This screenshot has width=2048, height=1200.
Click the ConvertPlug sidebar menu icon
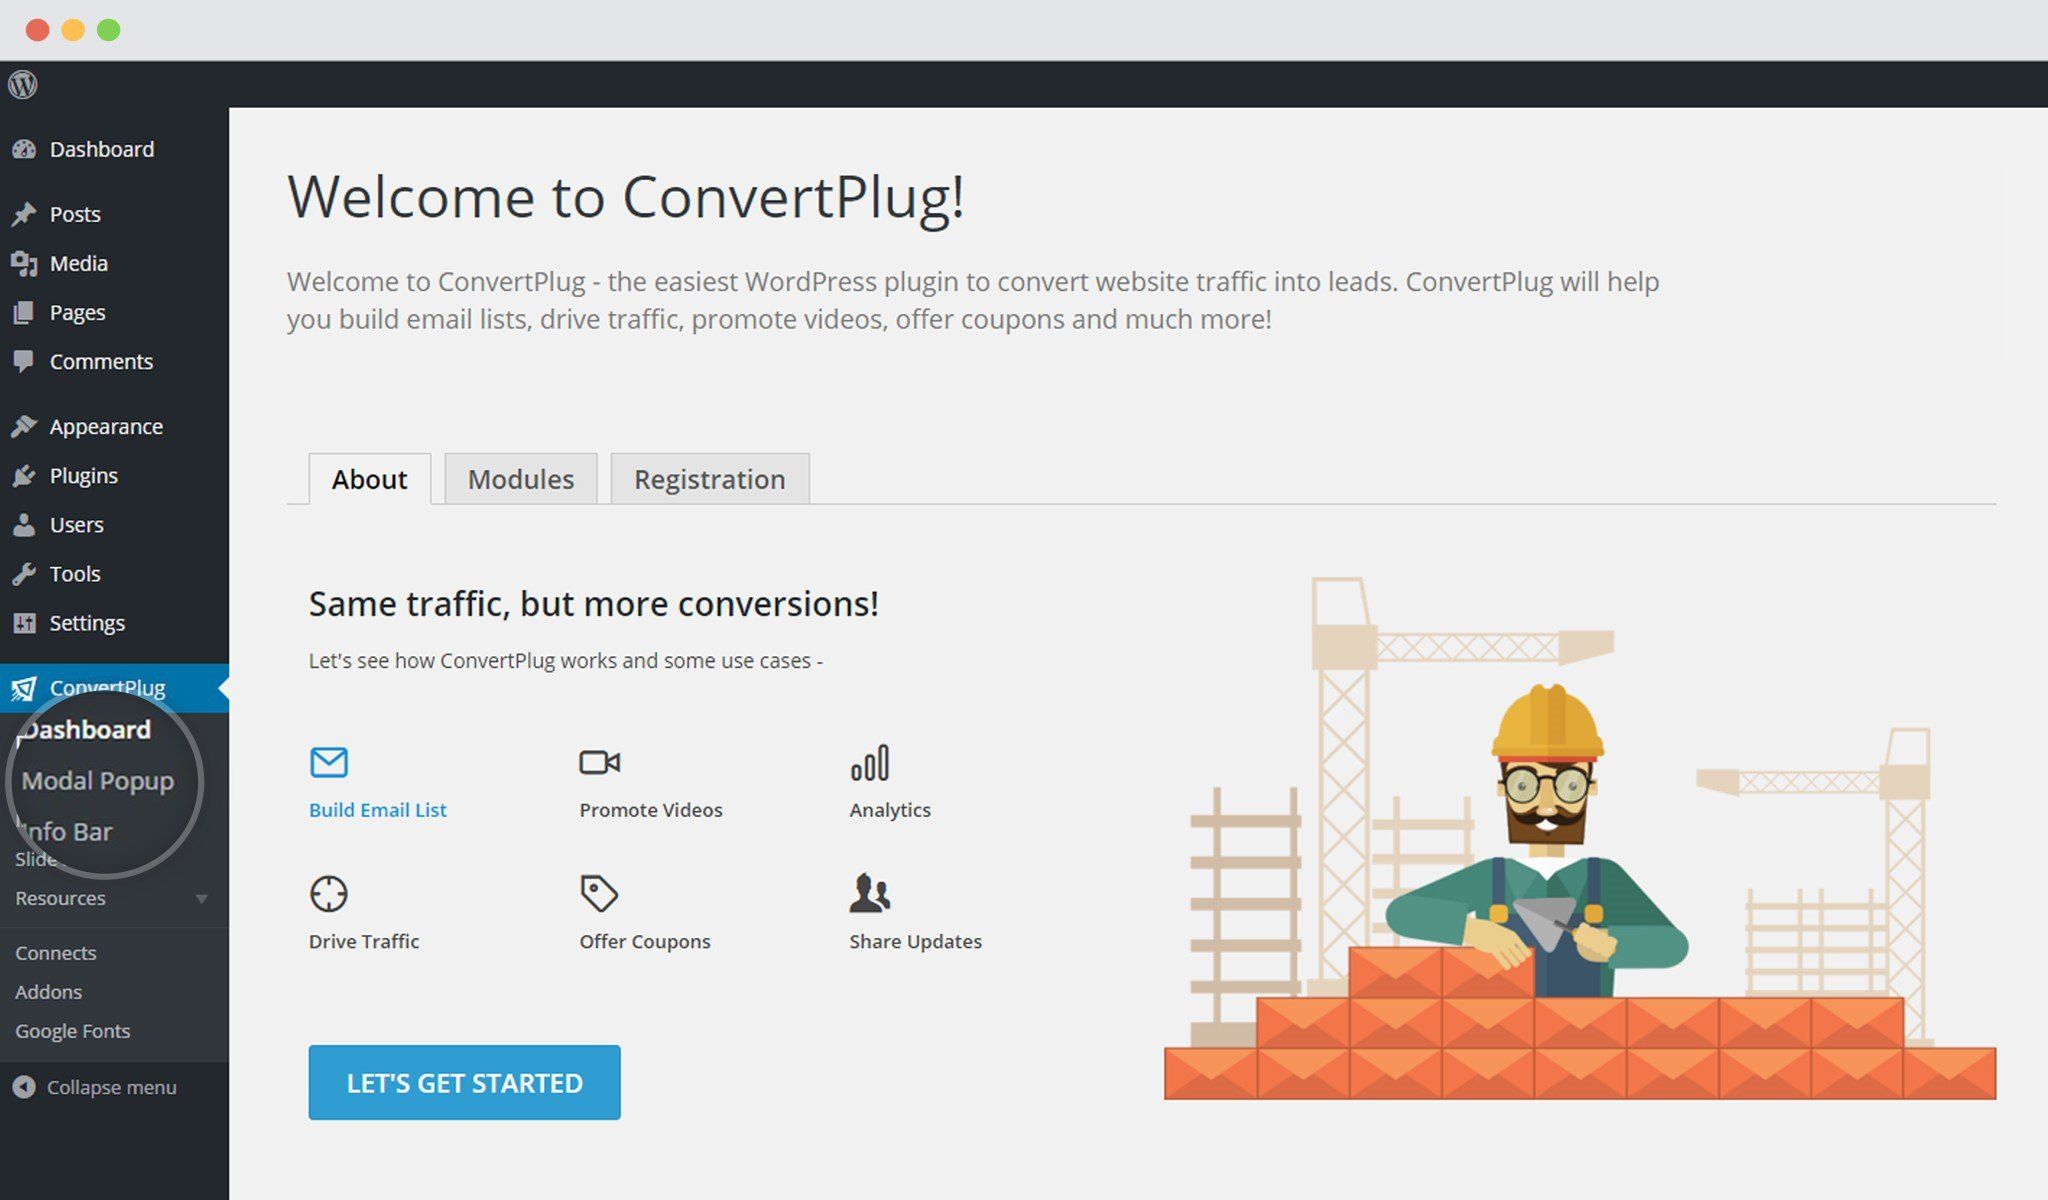(24, 688)
